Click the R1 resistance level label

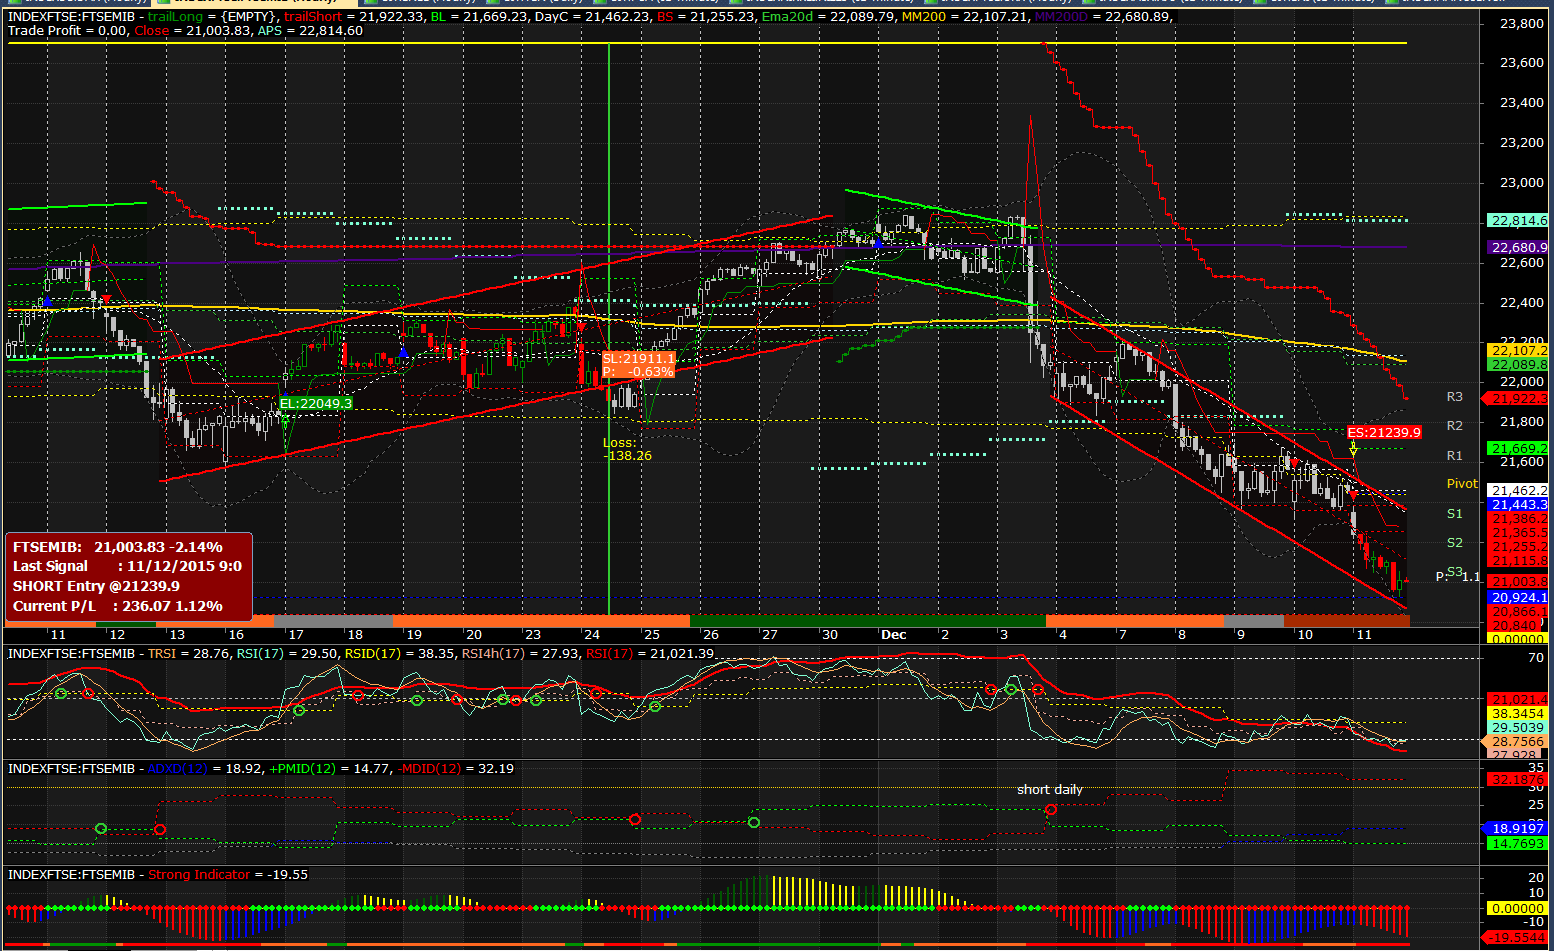[1454, 456]
